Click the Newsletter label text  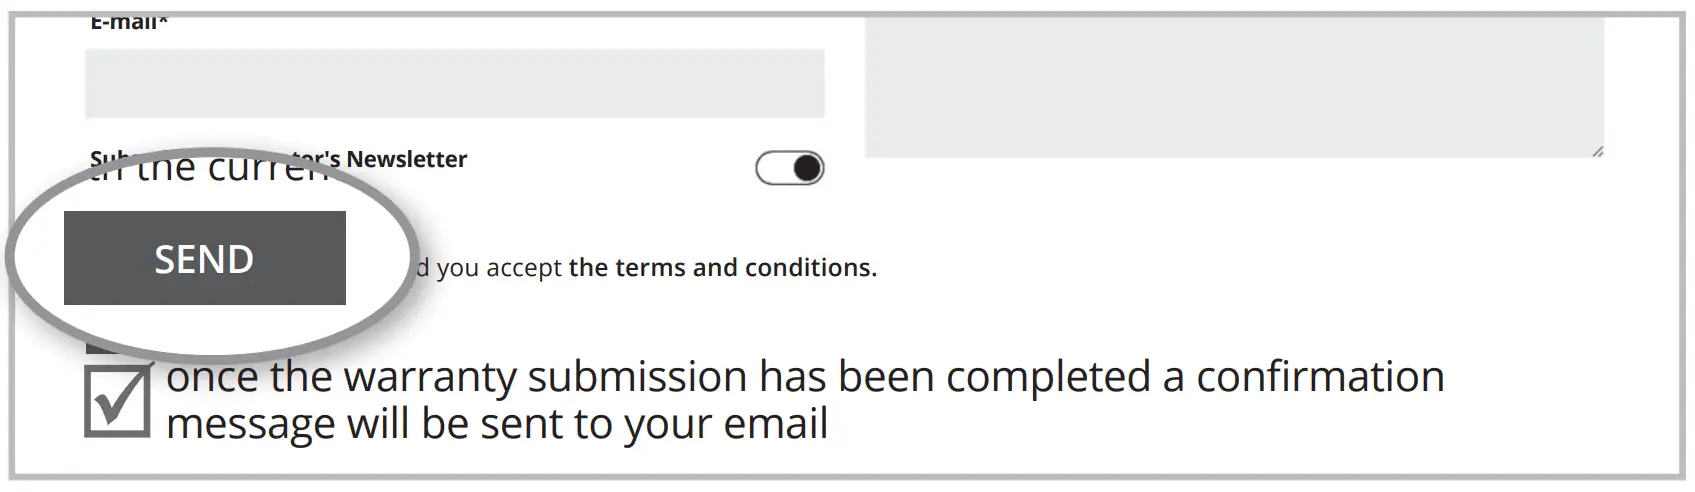pos(406,160)
